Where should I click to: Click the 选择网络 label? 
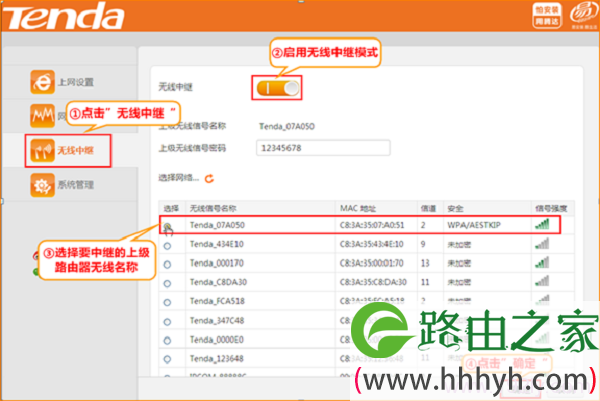179,178
